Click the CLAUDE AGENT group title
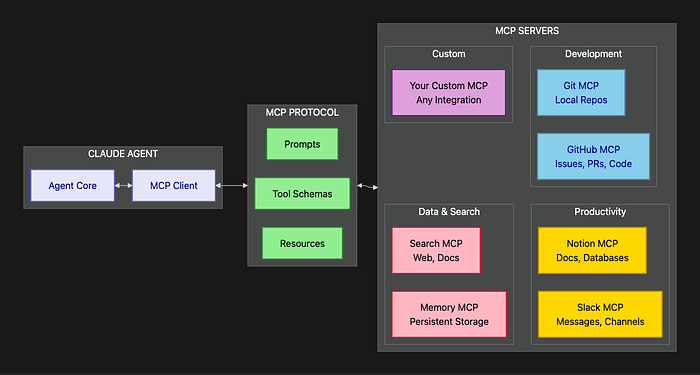The width and height of the screenshot is (700, 375). (123, 154)
